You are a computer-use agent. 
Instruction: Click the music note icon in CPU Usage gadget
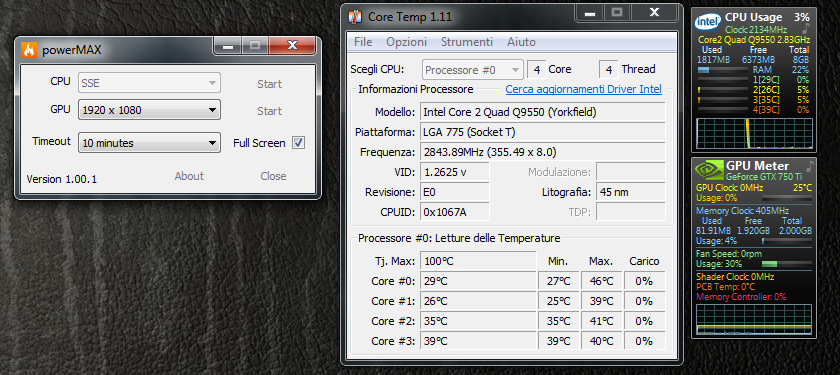tap(805, 28)
